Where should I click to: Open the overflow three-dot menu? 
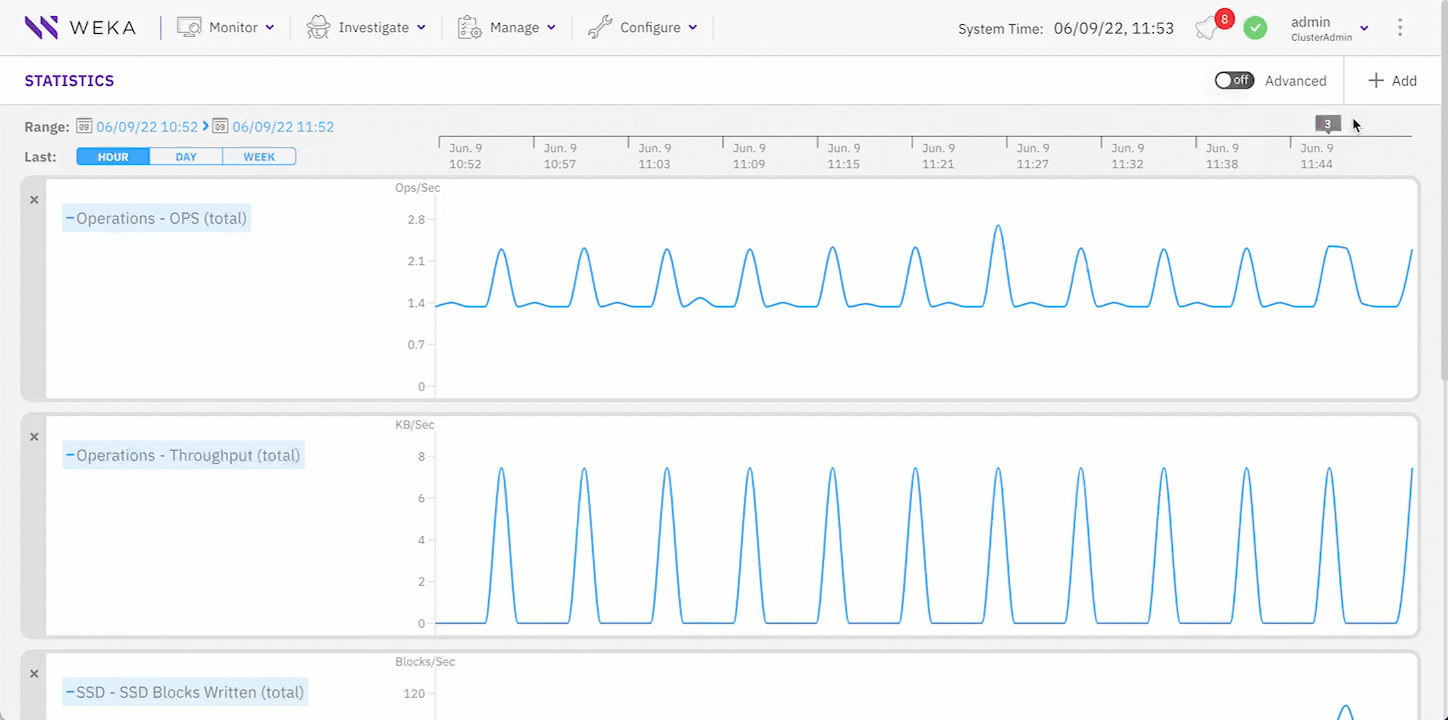pyautogui.click(x=1401, y=27)
